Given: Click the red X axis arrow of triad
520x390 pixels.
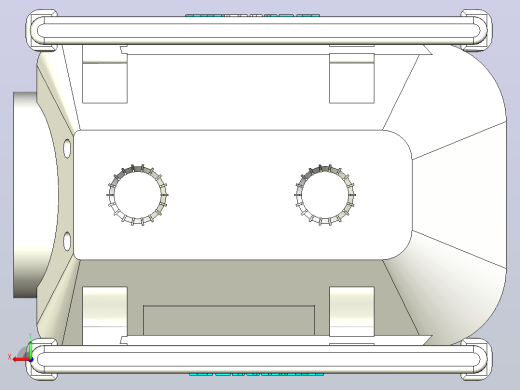Looking at the screenshot, I should tap(21, 360).
